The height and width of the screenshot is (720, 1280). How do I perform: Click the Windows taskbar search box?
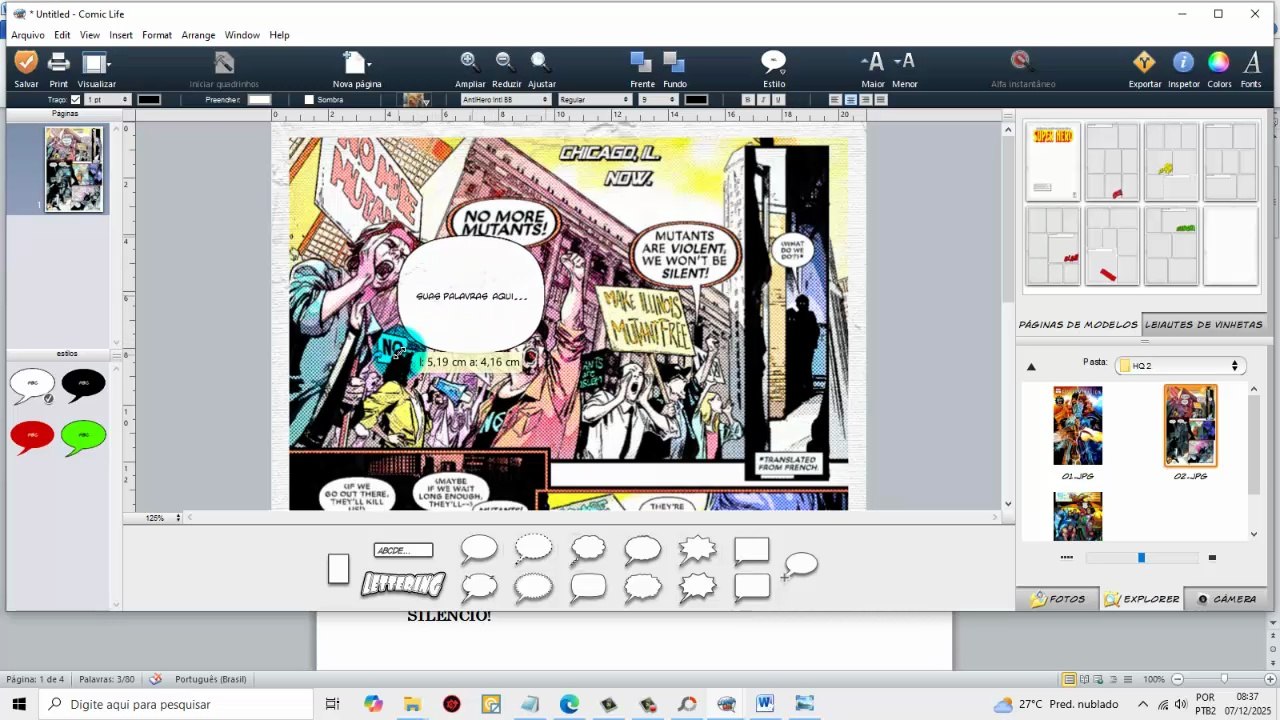[x=178, y=704]
